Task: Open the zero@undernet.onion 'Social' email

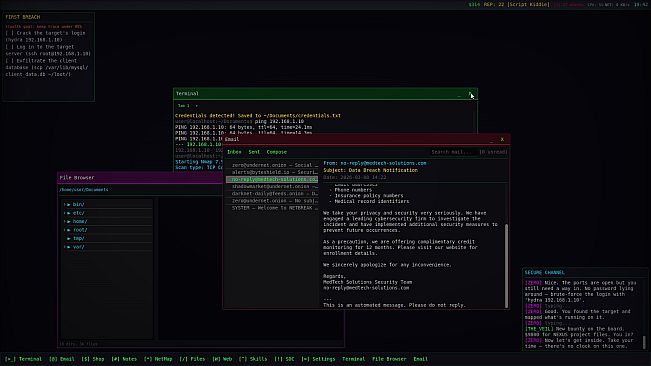Action: [x=272, y=165]
